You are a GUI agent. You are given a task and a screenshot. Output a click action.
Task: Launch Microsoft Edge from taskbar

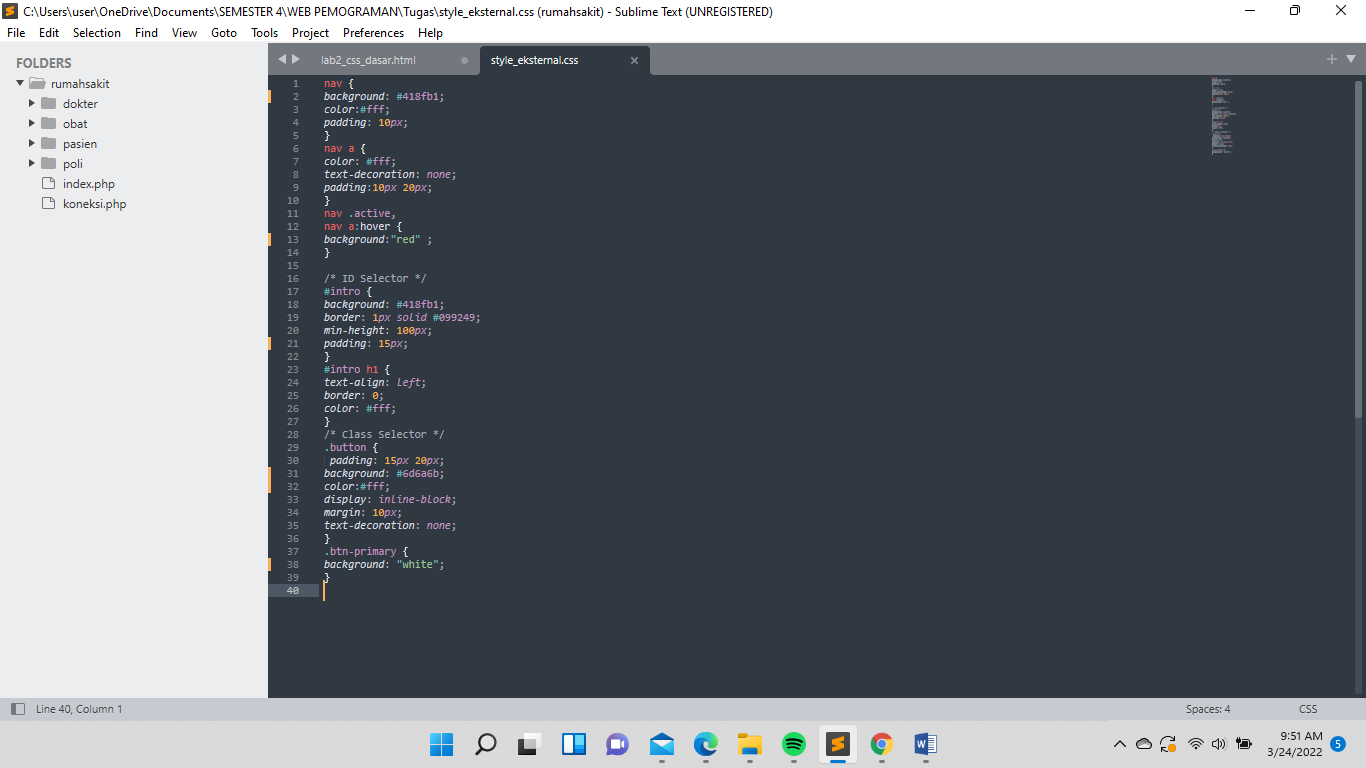coord(706,744)
